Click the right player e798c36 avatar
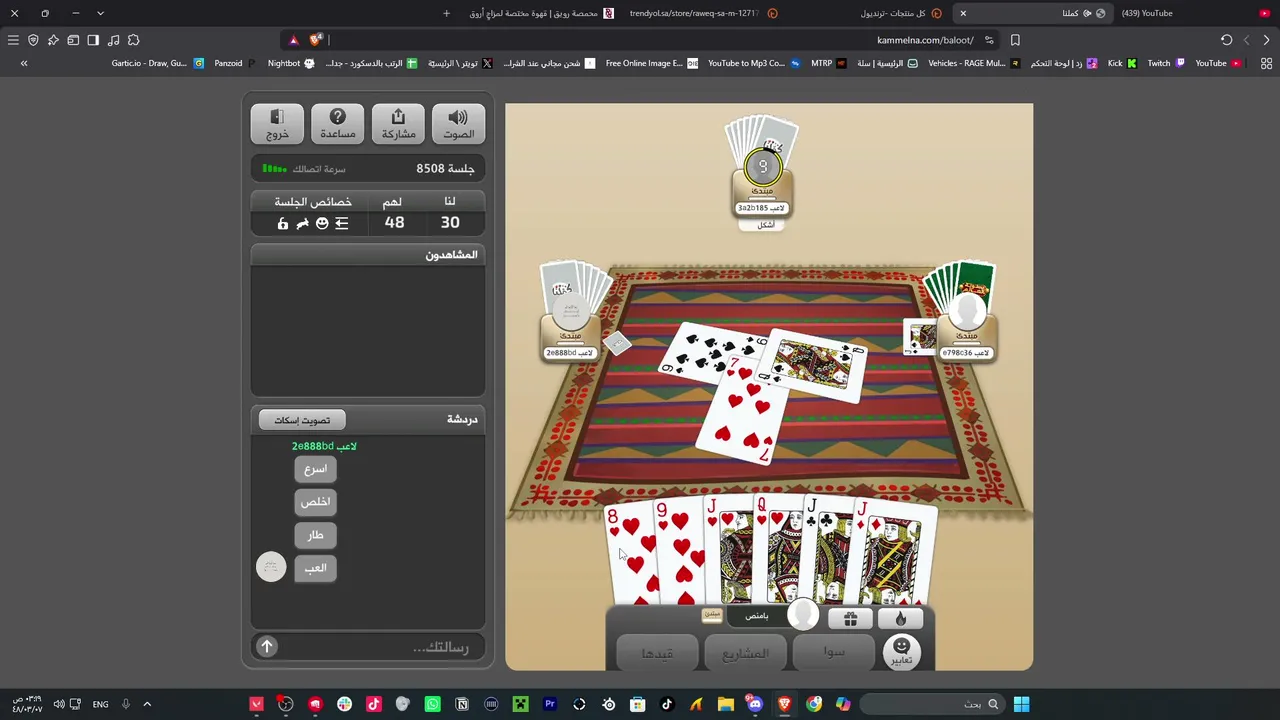 pyautogui.click(x=967, y=312)
